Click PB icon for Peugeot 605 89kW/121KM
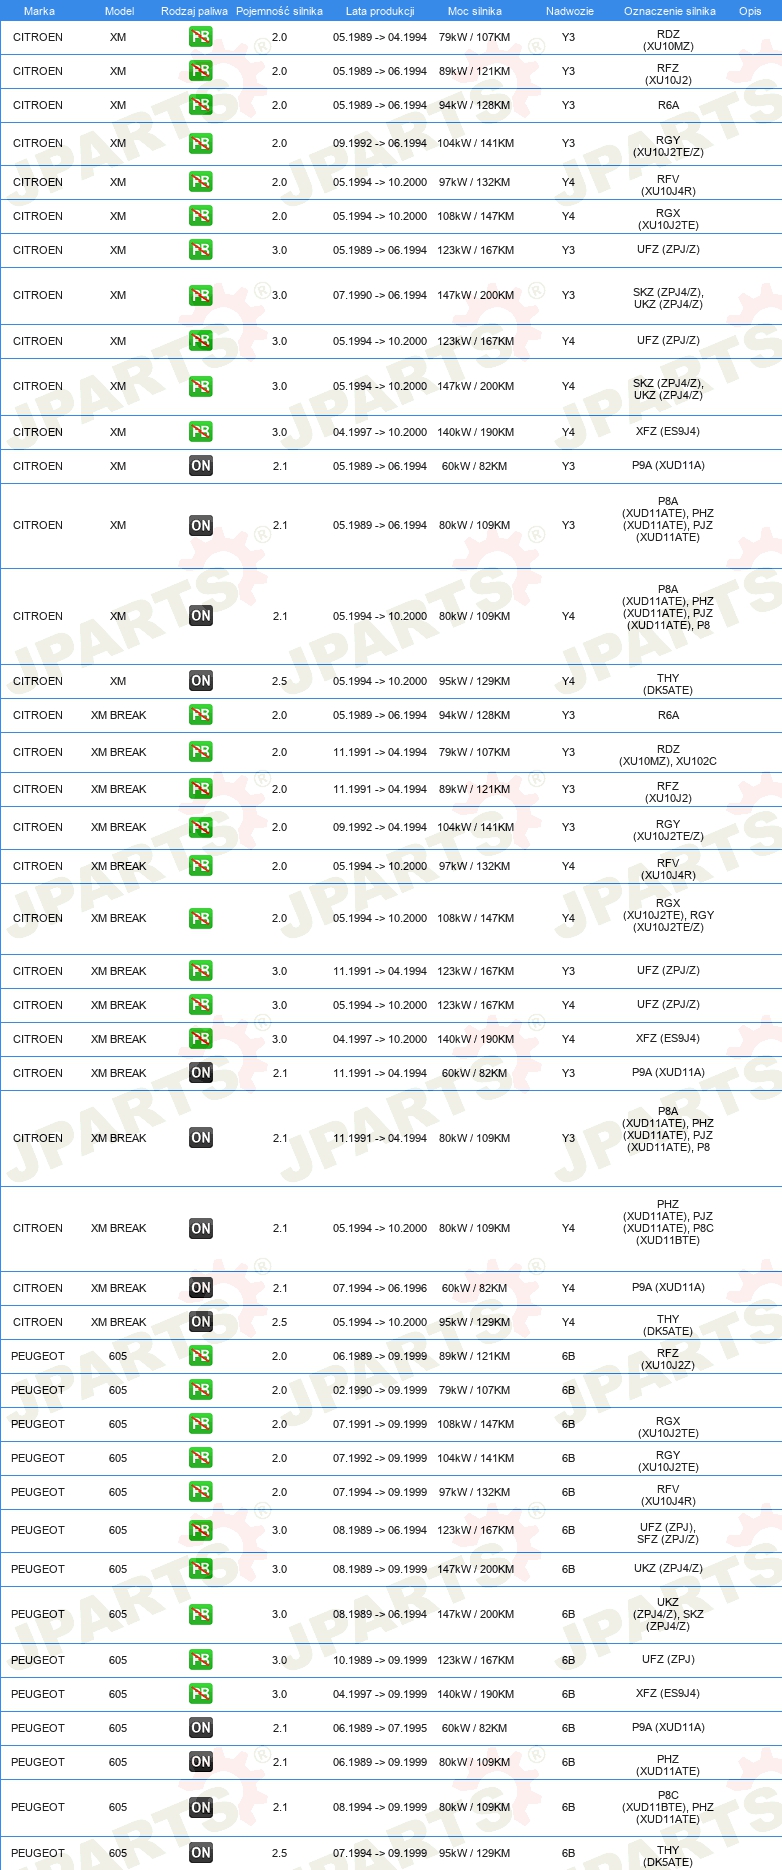Screen dimensions: 782x1870 click(x=201, y=1356)
